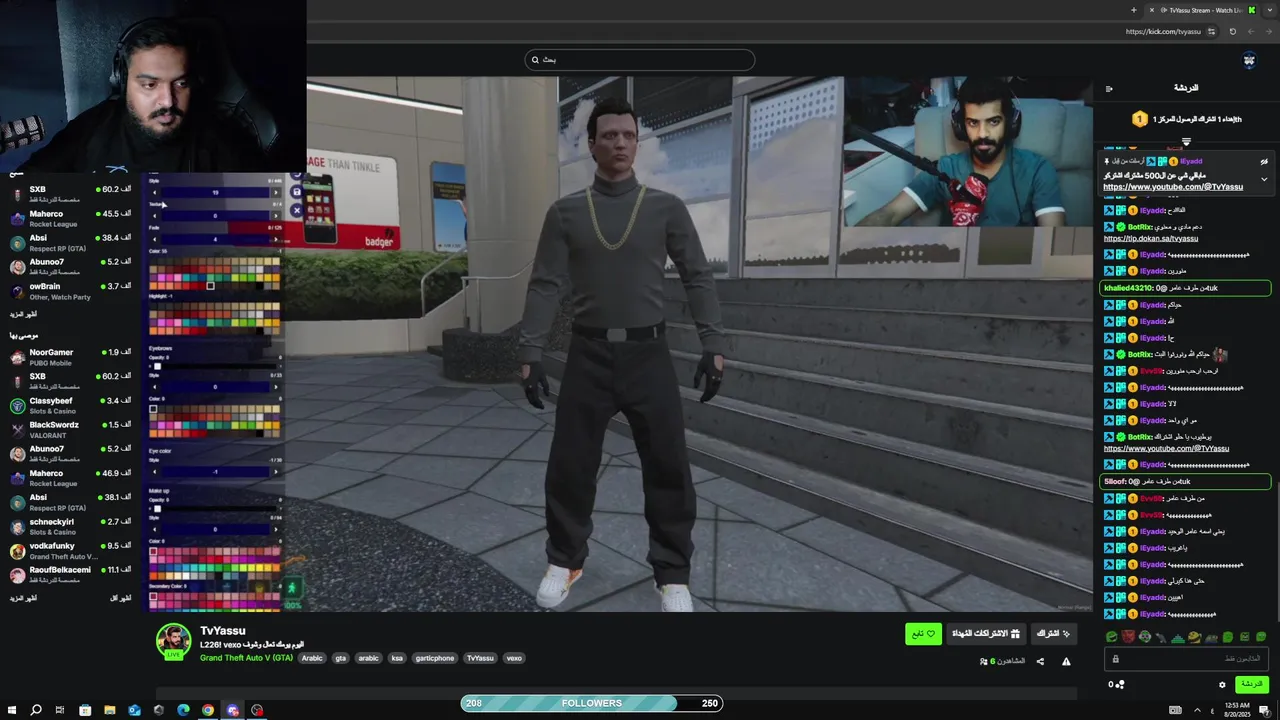Select the ksa tag
1280x720 pixels.
click(x=397, y=658)
